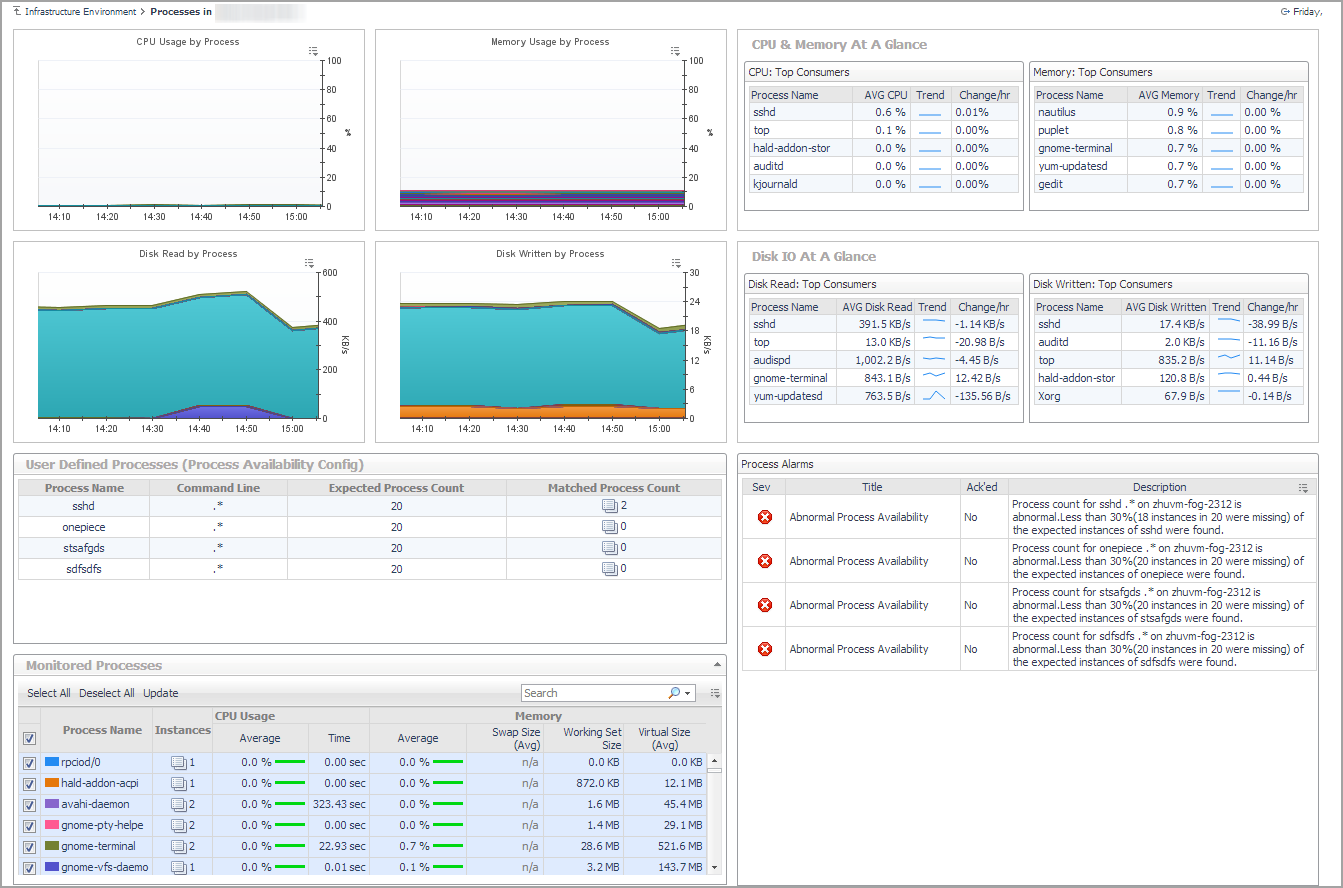Screen dimensions: 1343x888
Task: Click the magnifier icon in the Search box
Action: [x=675, y=693]
